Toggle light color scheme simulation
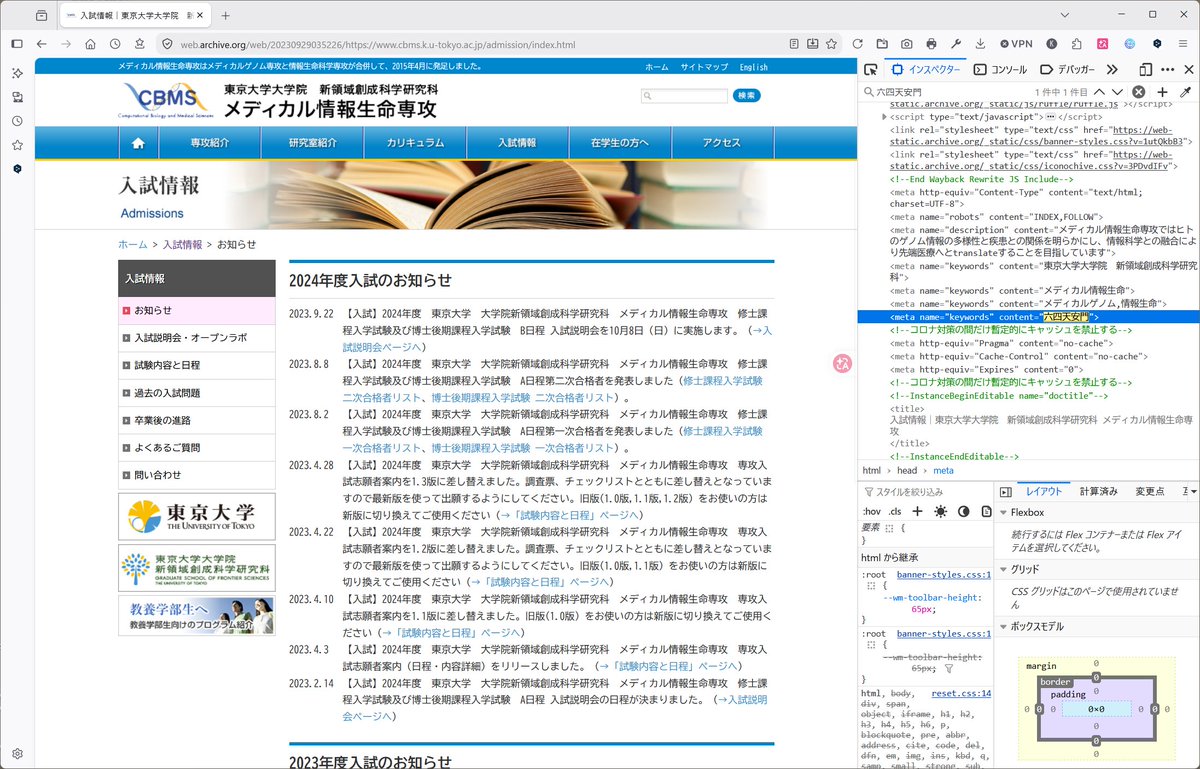This screenshot has height=769, width=1200. coord(940,511)
